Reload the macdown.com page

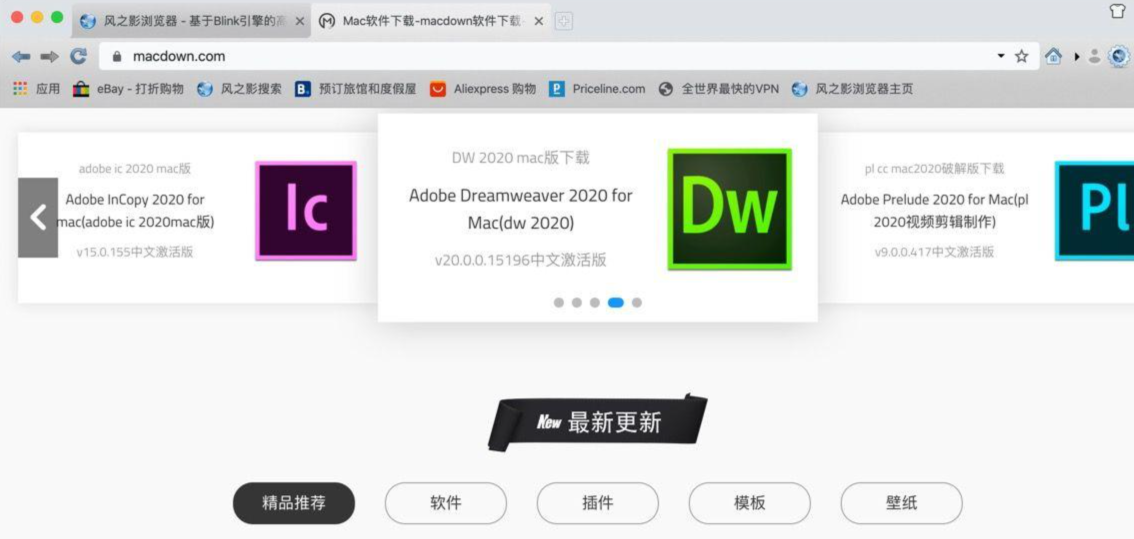coord(78,56)
